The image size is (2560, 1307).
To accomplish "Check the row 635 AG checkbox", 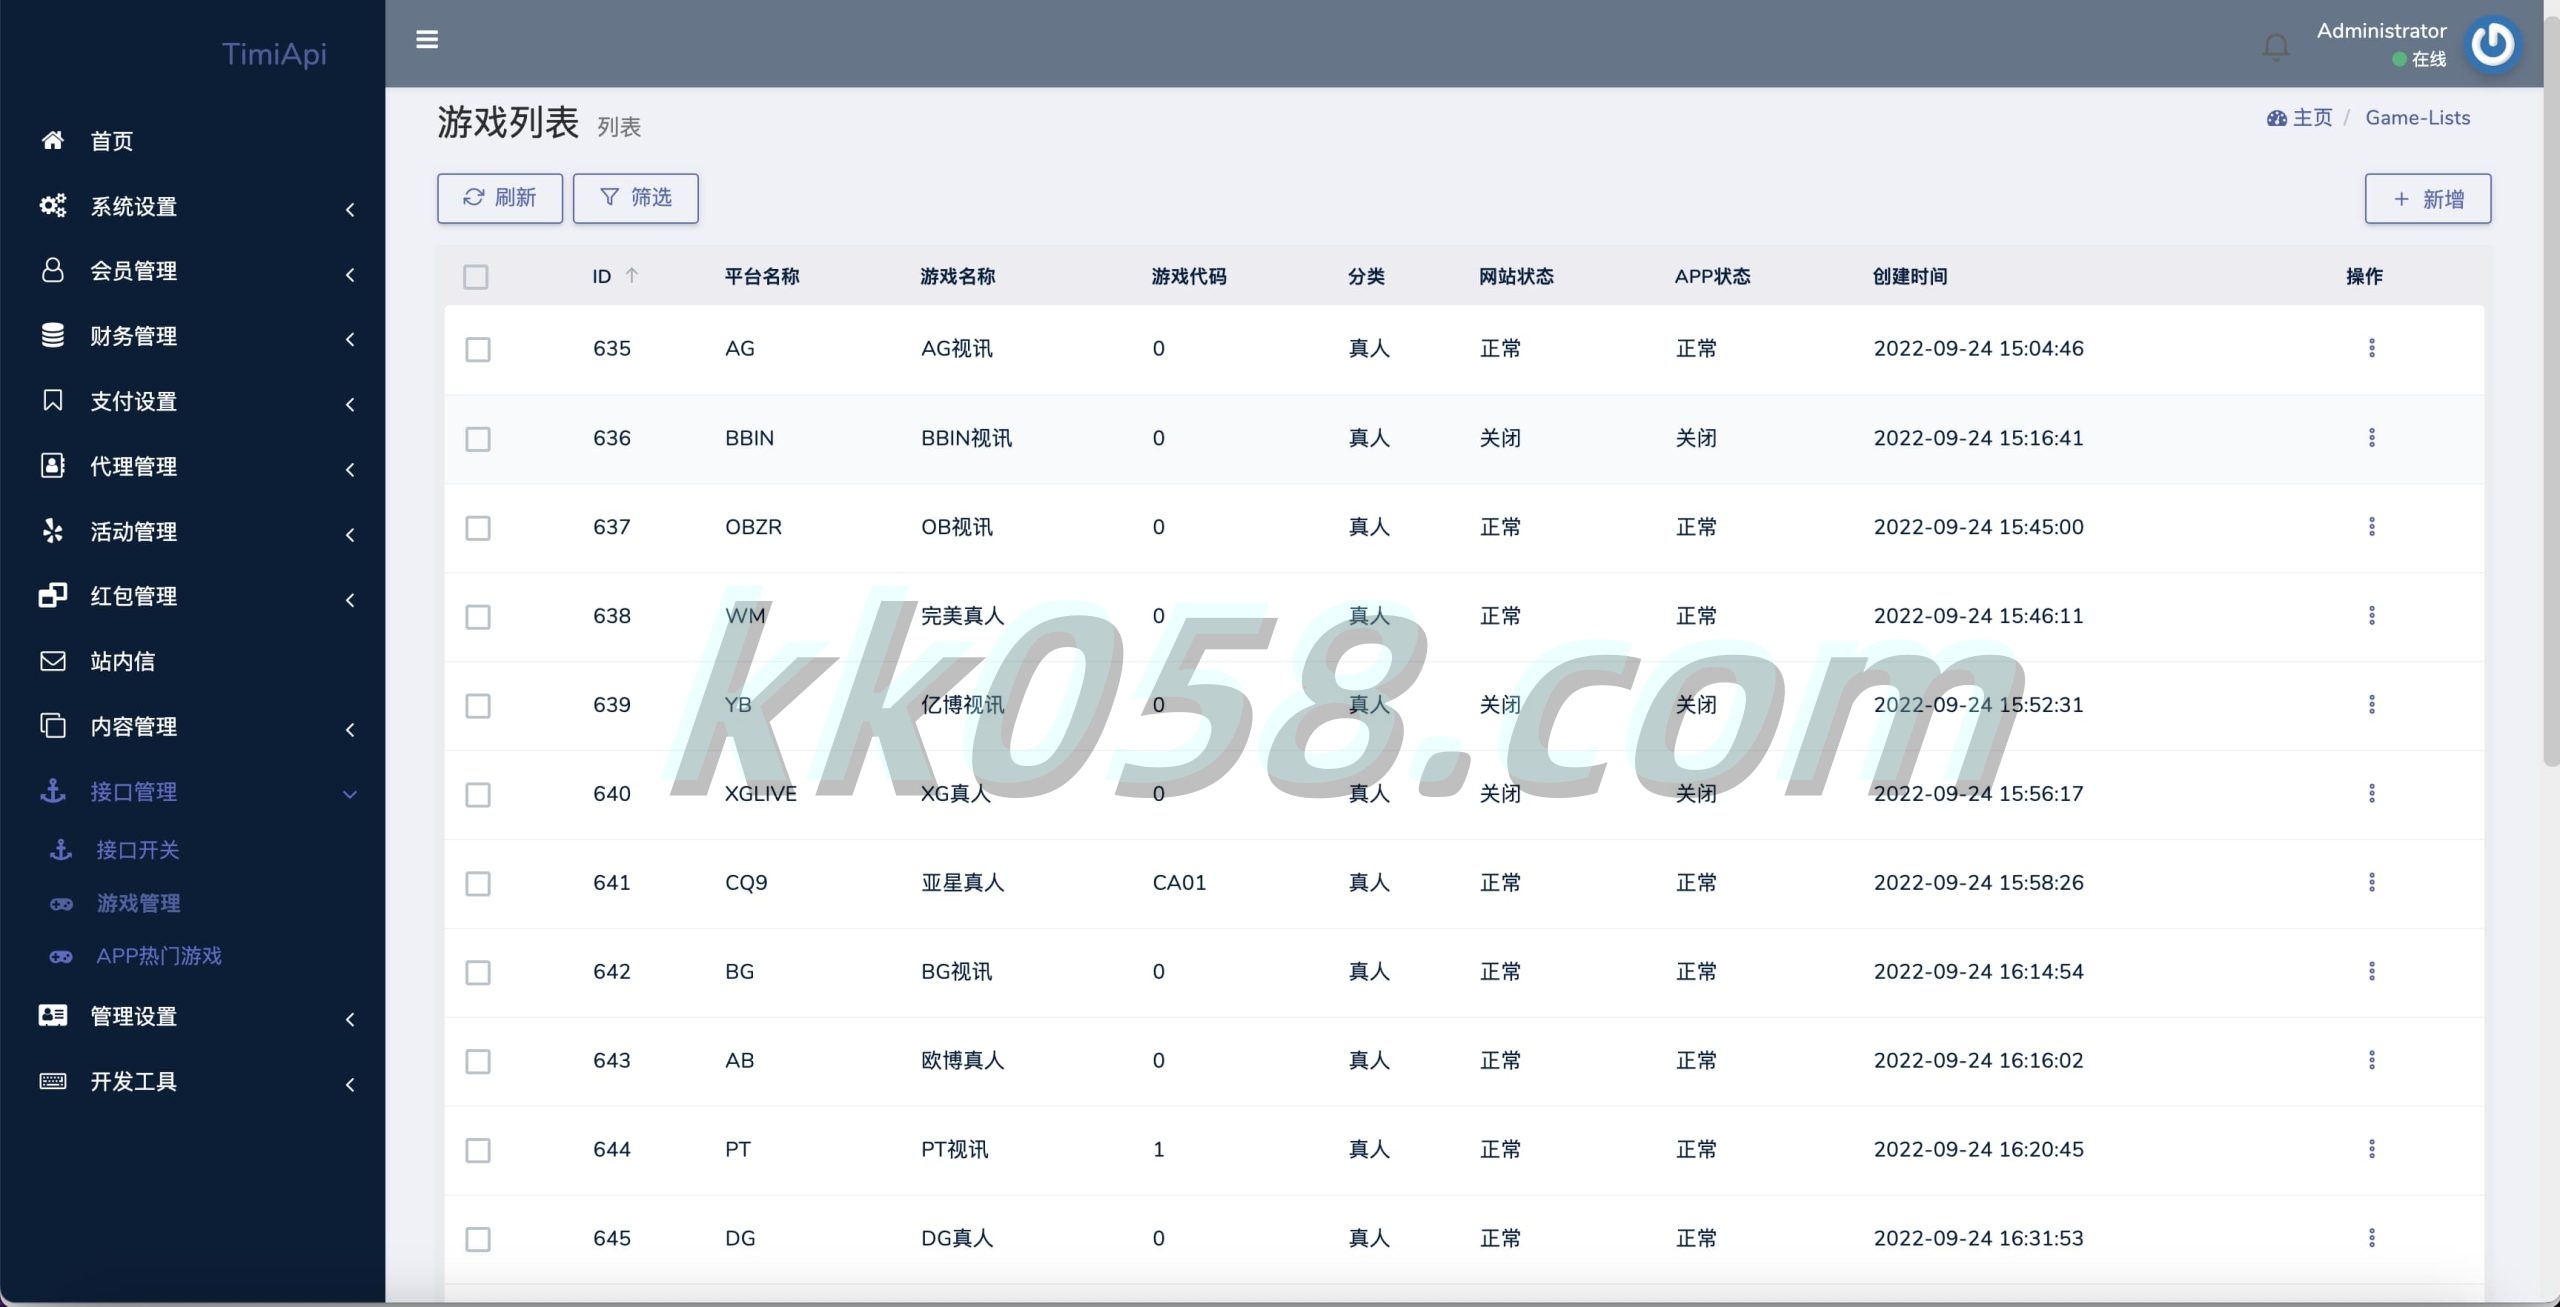I will coord(478,350).
